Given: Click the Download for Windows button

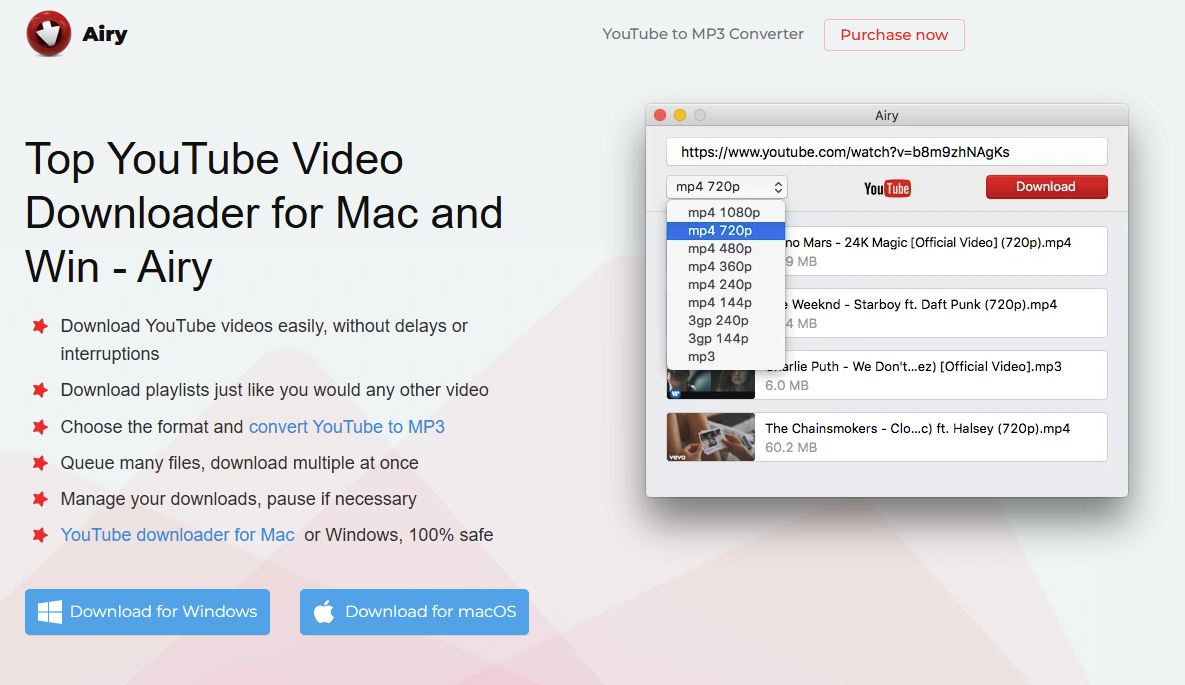Looking at the screenshot, I should click(x=147, y=612).
